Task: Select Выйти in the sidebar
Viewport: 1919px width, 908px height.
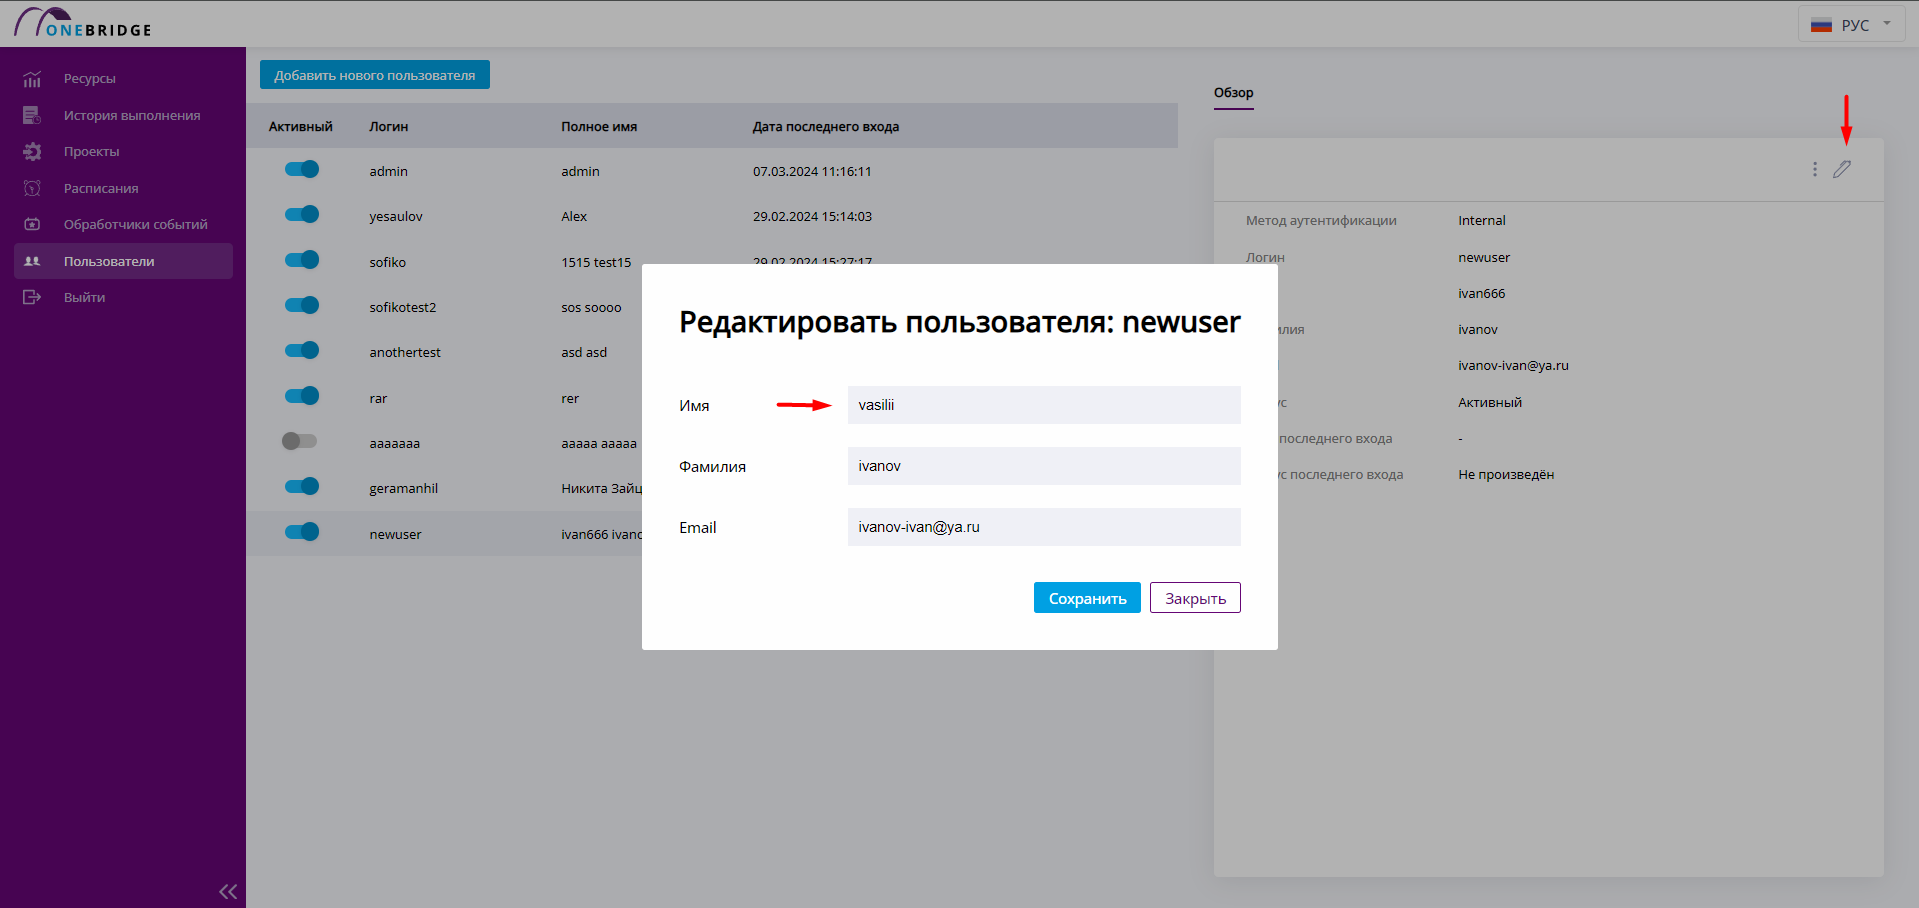Action: (84, 298)
